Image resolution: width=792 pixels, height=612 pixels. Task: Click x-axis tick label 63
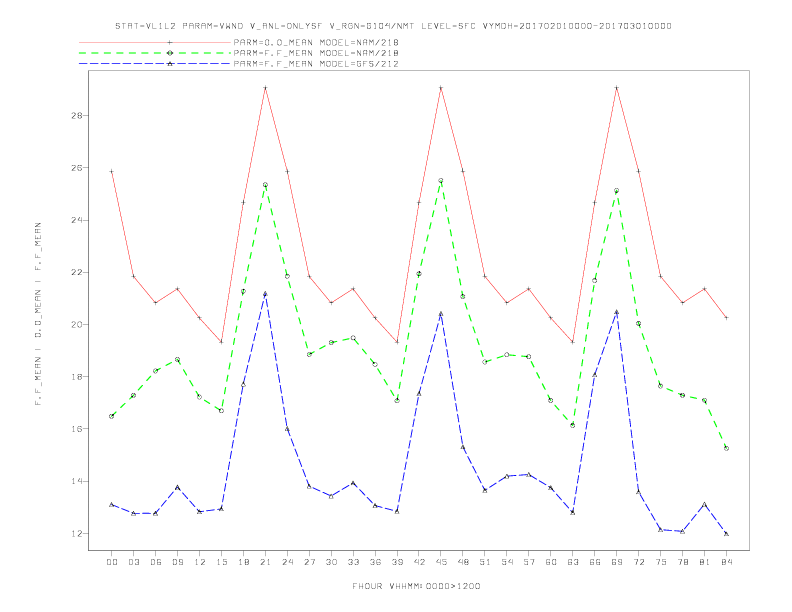pyautogui.click(x=573, y=562)
